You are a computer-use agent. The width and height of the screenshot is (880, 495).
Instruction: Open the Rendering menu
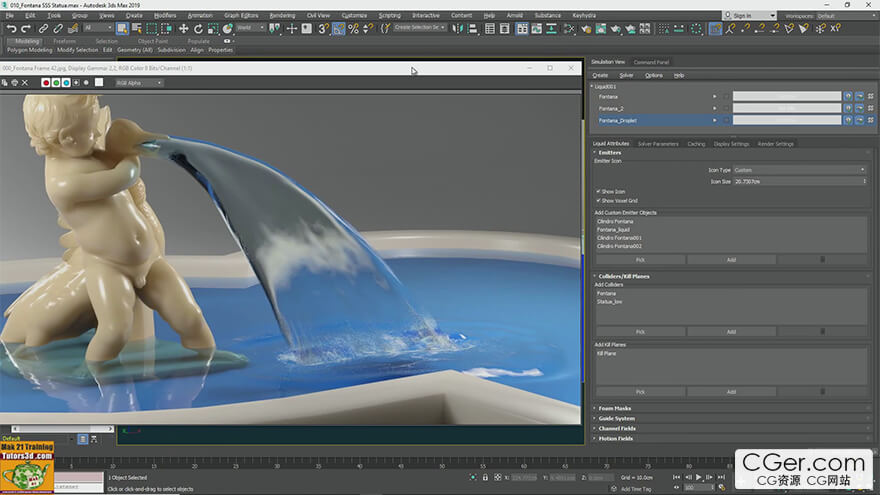pyautogui.click(x=282, y=15)
